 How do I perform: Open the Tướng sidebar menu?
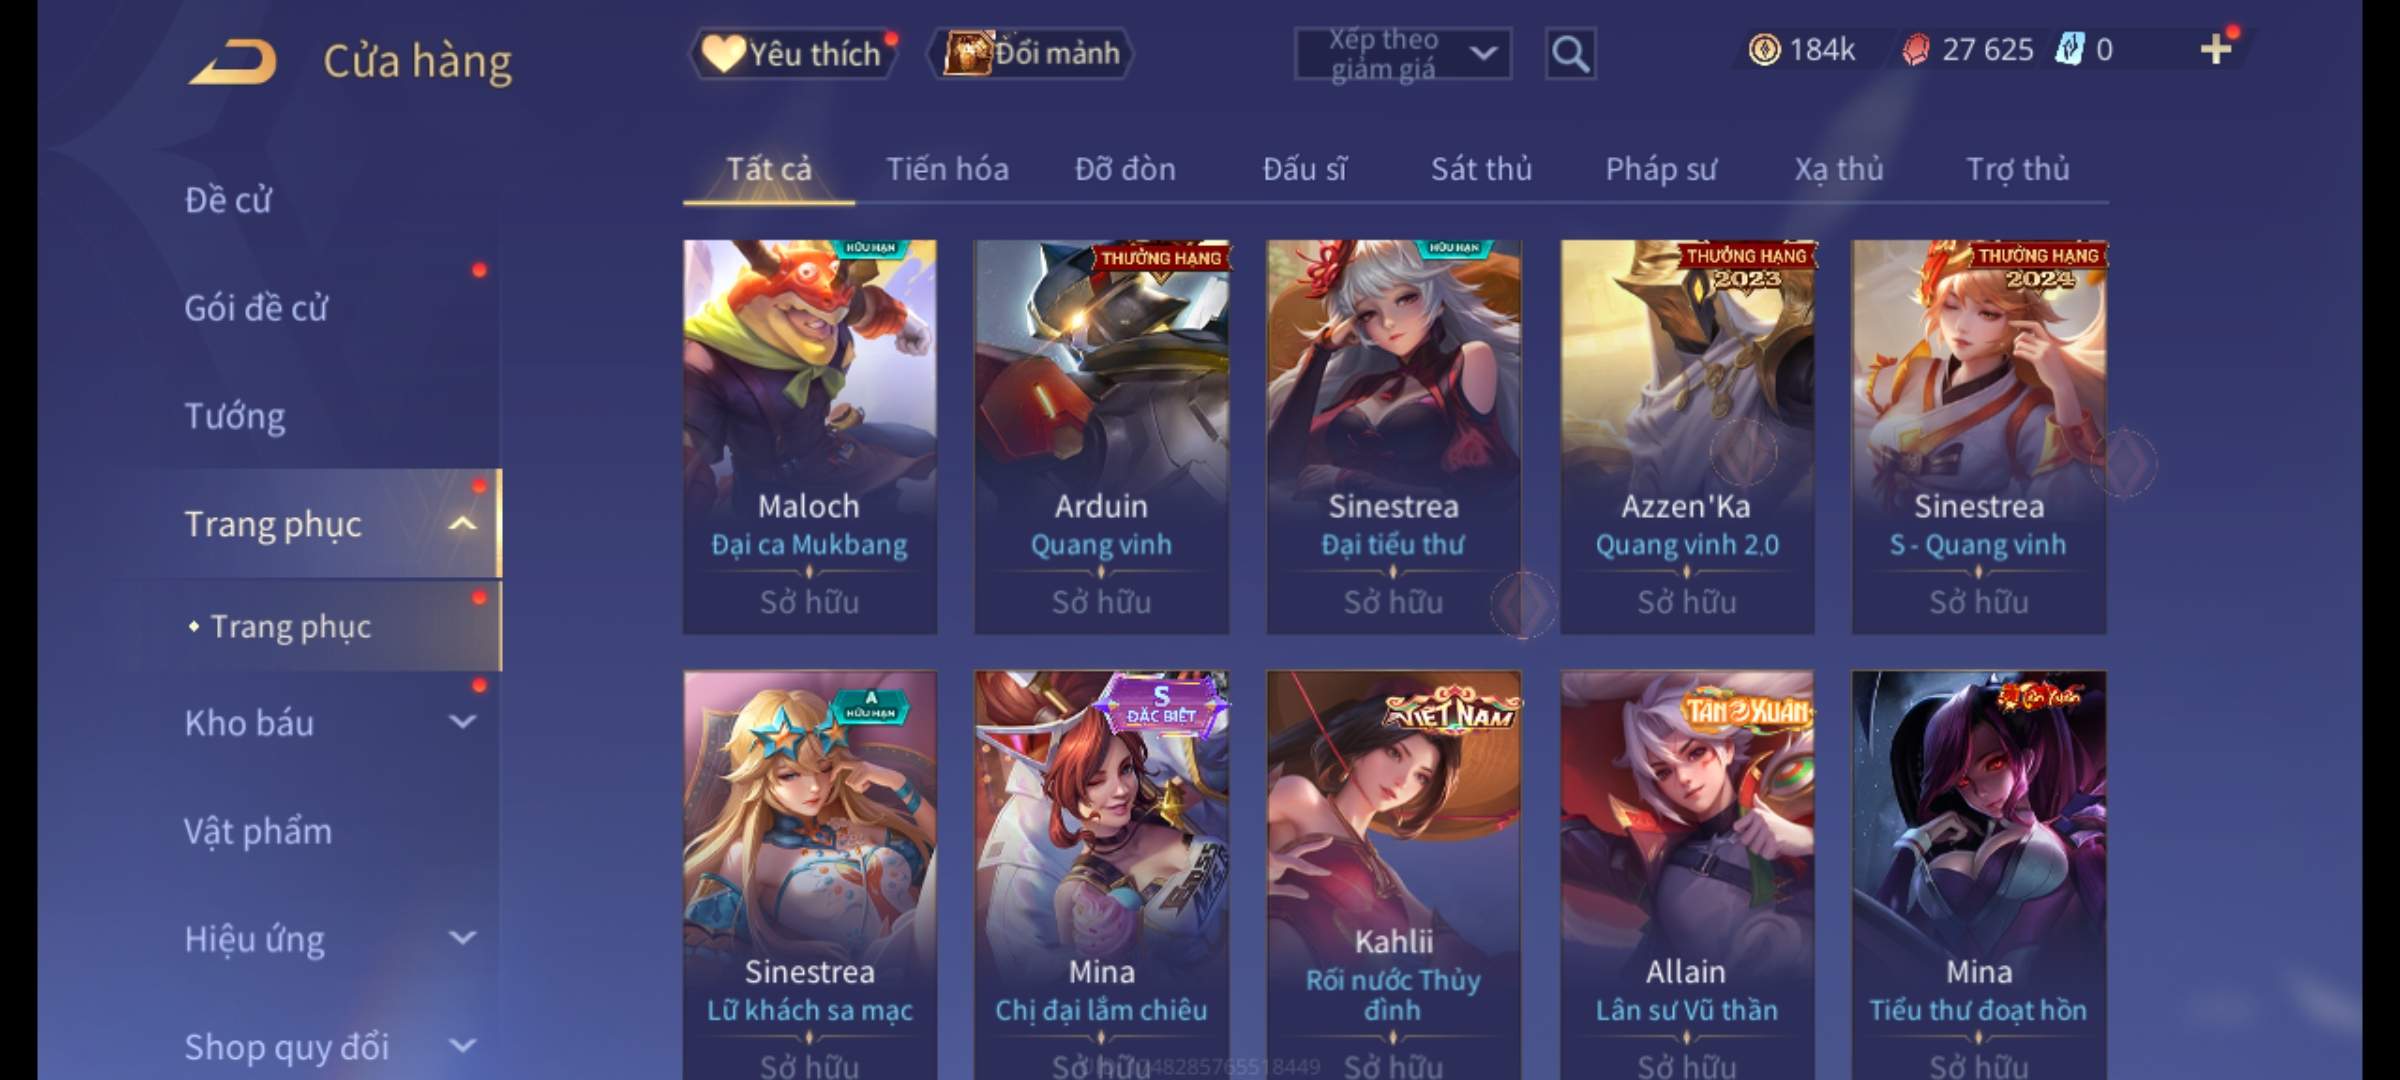(x=235, y=416)
